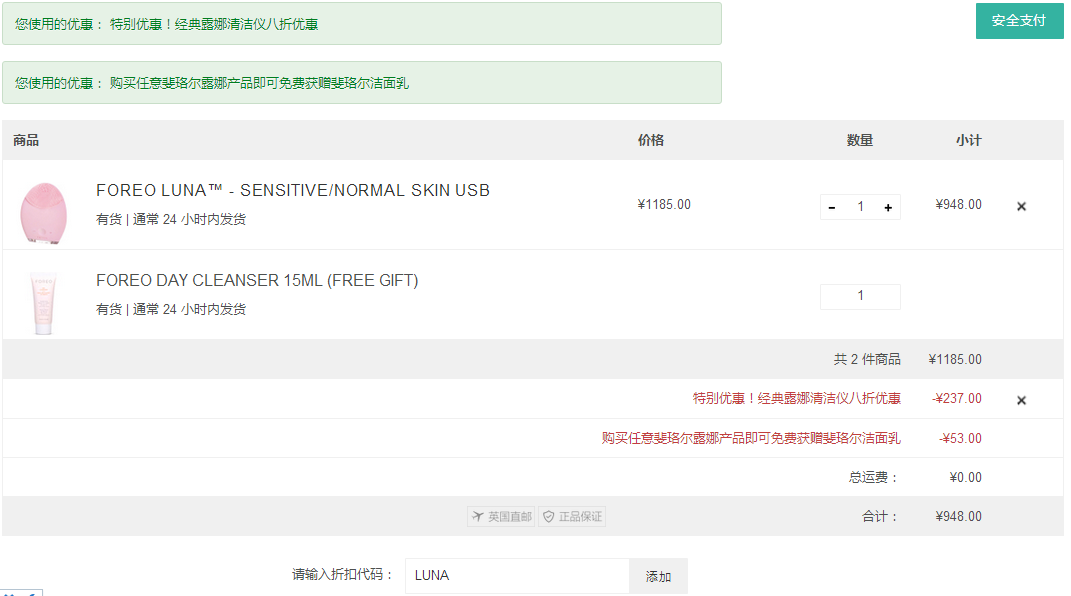Viewport: 1071px width, 596px height.
Task: Open FOREO LUNA Sensitive/Normal Skin product link
Action: [x=293, y=190]
